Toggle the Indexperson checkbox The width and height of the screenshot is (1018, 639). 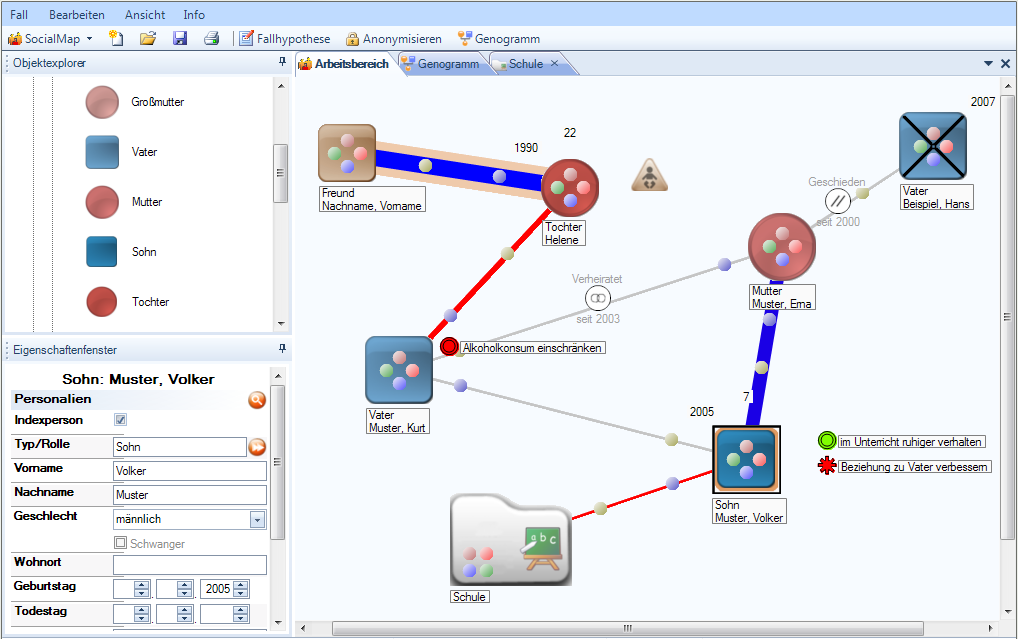tap(120, 420)
